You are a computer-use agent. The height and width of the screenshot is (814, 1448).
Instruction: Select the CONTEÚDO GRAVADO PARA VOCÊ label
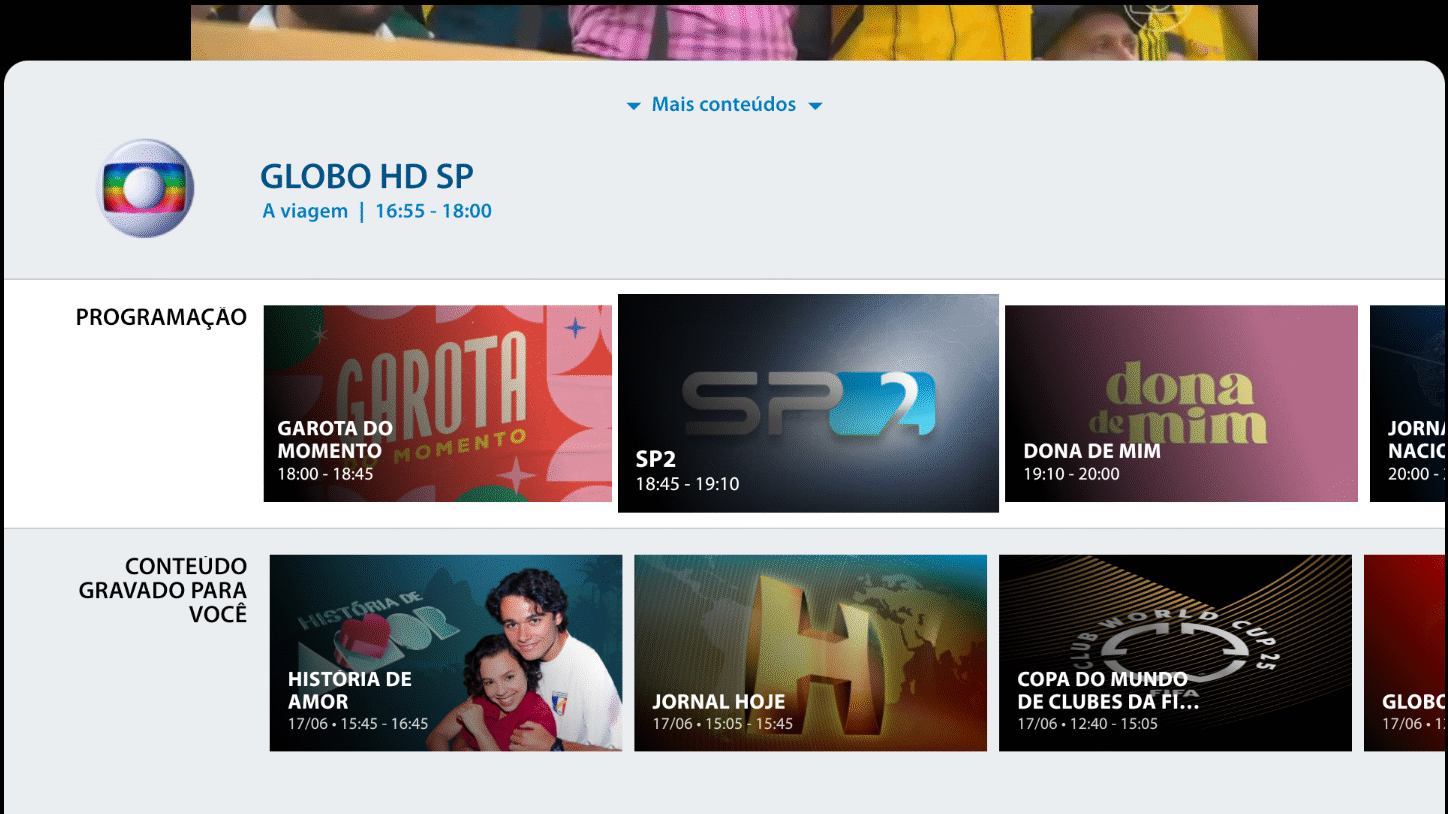click(x=163, y=590)
